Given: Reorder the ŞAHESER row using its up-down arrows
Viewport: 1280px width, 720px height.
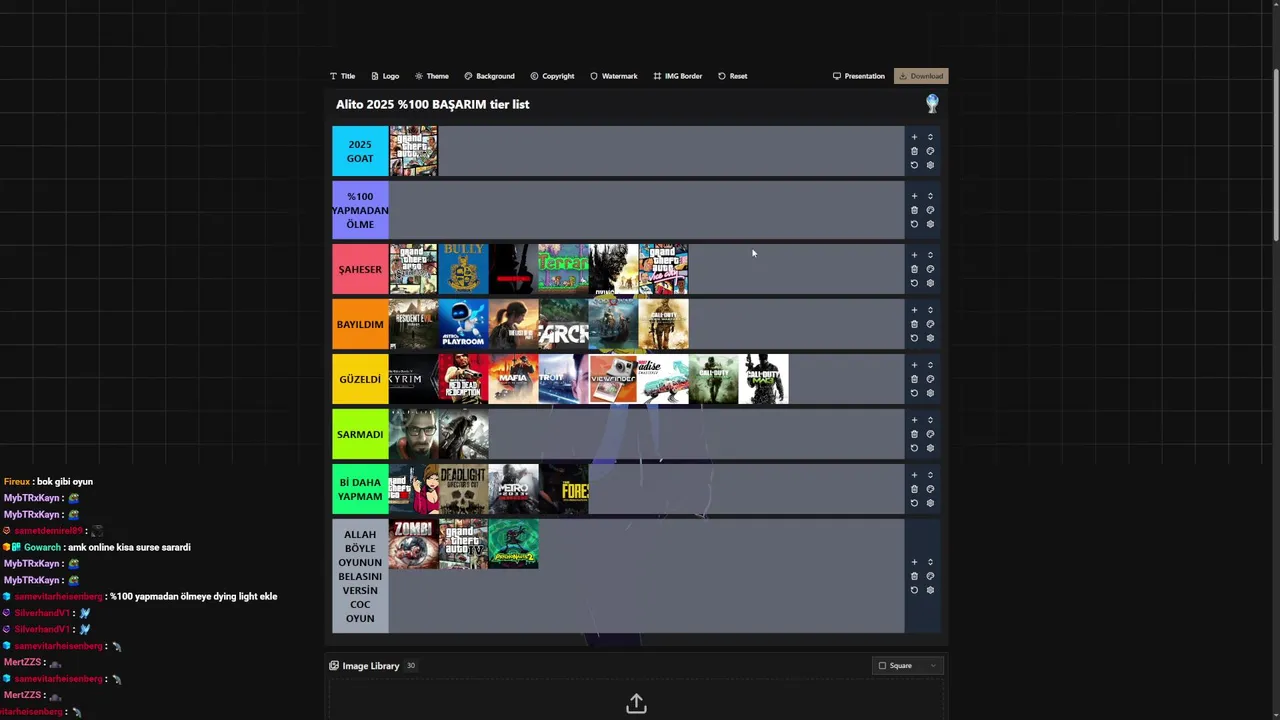Looking at the screenshot, I should [930, 255].
